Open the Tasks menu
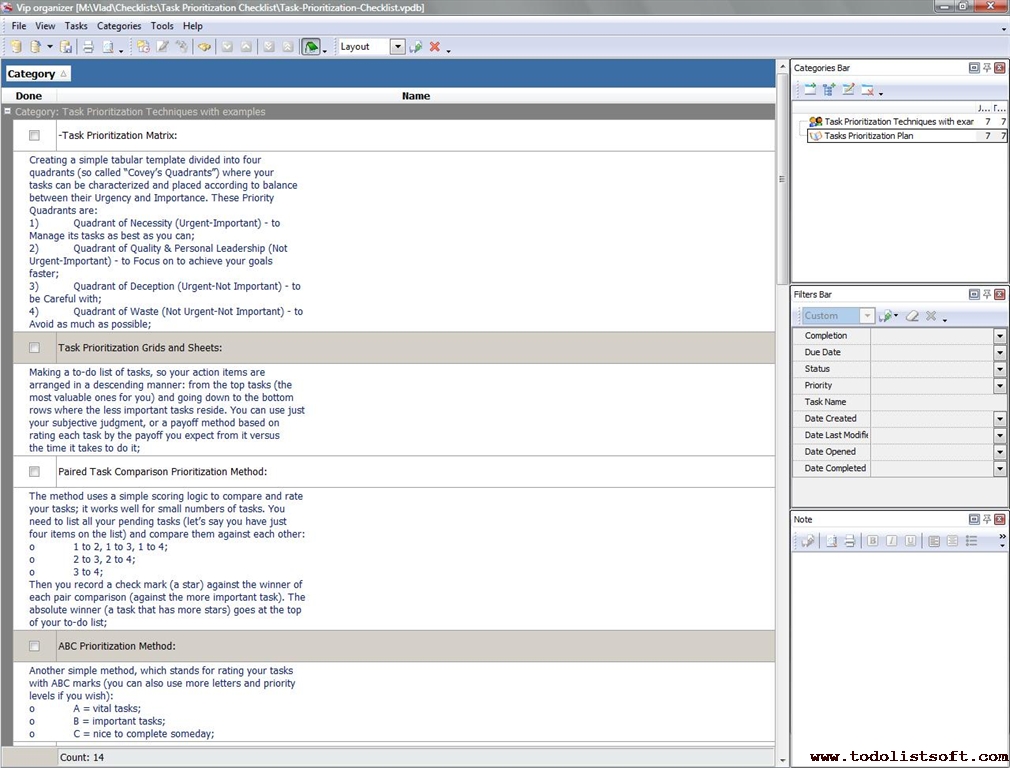Screen dimensions: 1010x768 76,26
